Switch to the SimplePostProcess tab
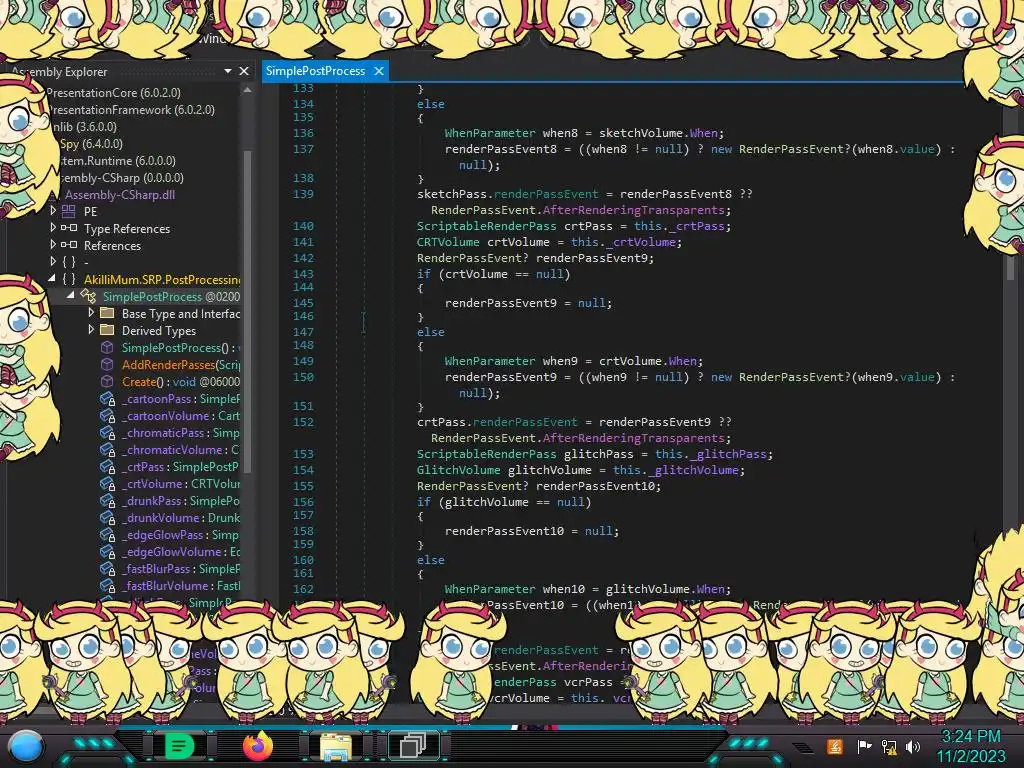 315,71
